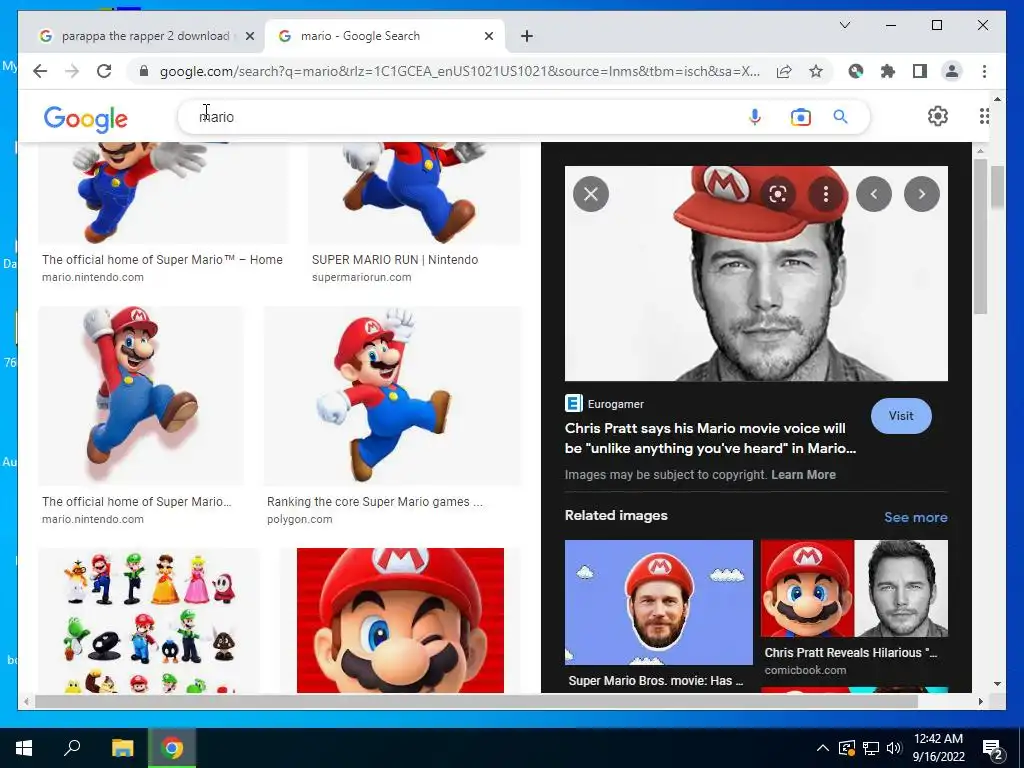The height and width of the screenshot is (768, 1024).
Task: Open The official home of Super Mario – Home
Action: (162, 259)
